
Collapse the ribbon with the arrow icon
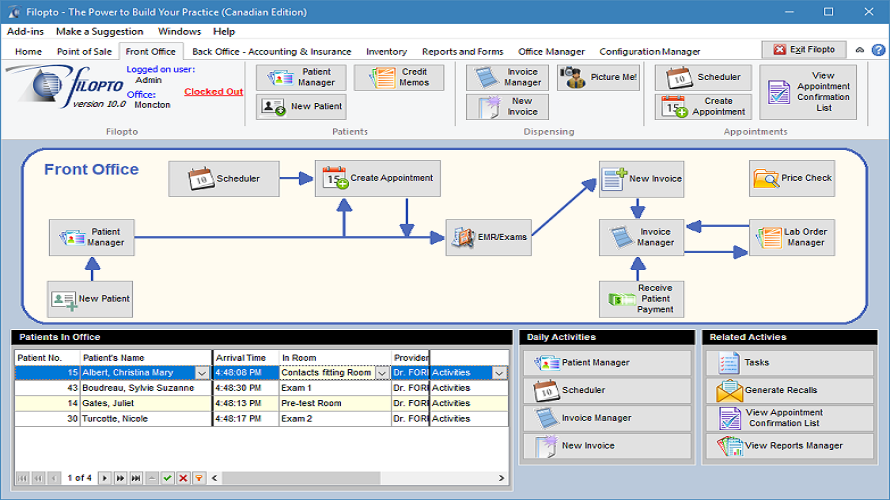tap(860, 50)
